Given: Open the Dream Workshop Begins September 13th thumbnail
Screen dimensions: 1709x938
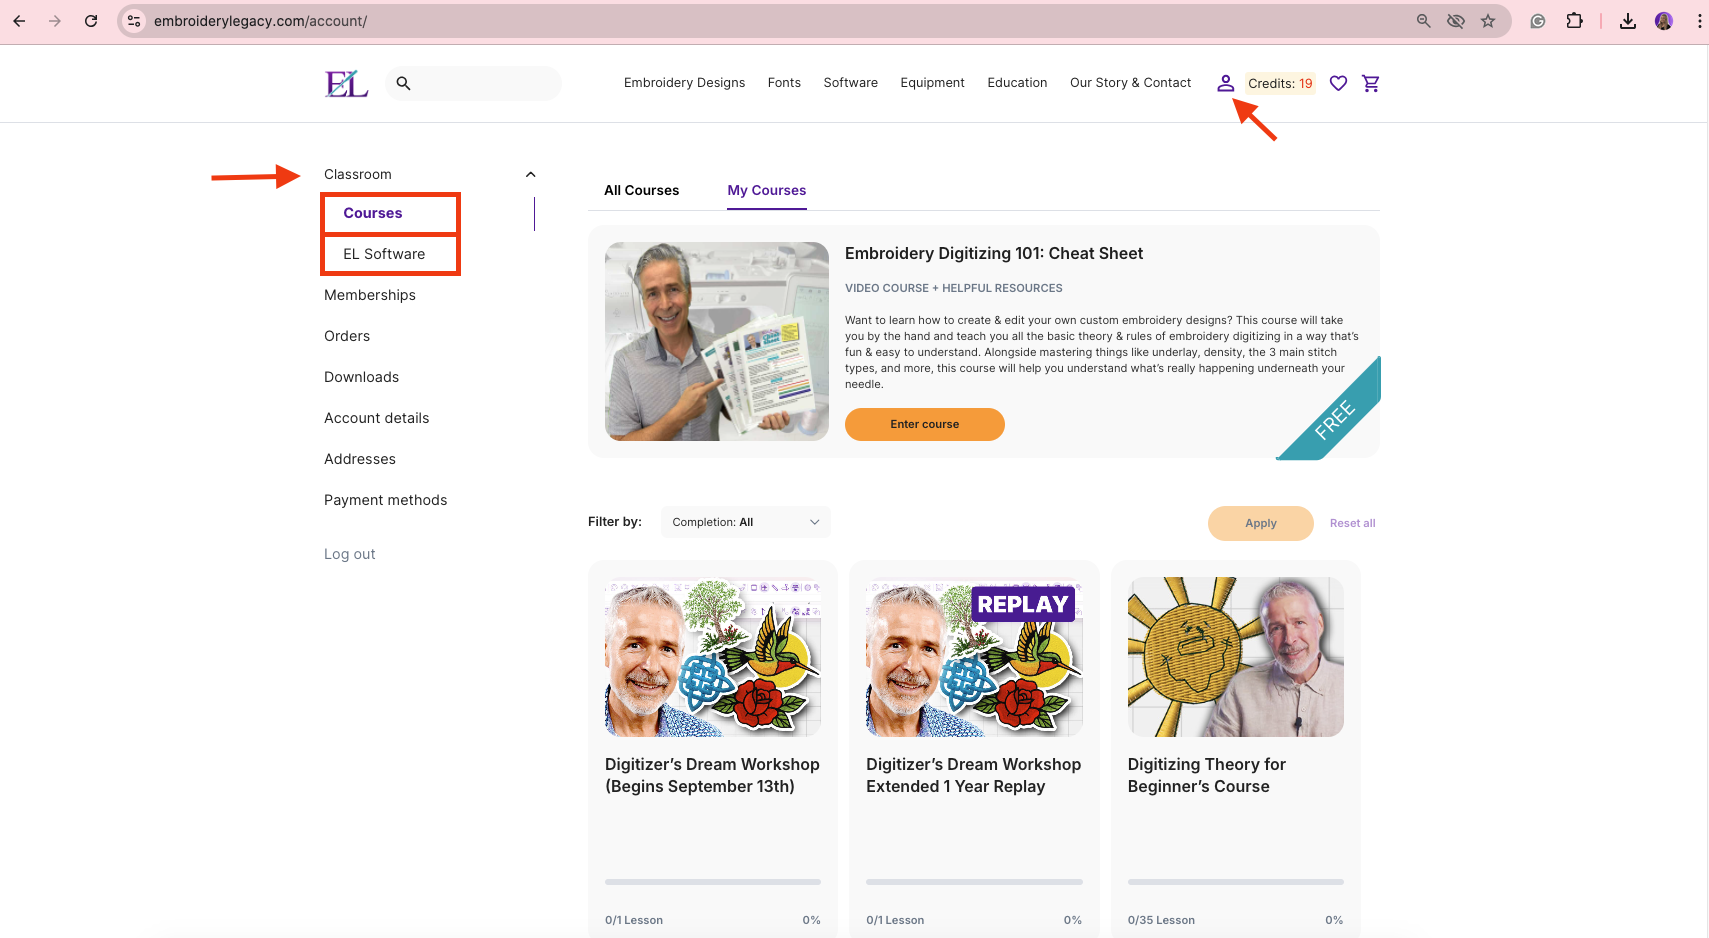Looking at the screenshot, I should click(713, 657).
